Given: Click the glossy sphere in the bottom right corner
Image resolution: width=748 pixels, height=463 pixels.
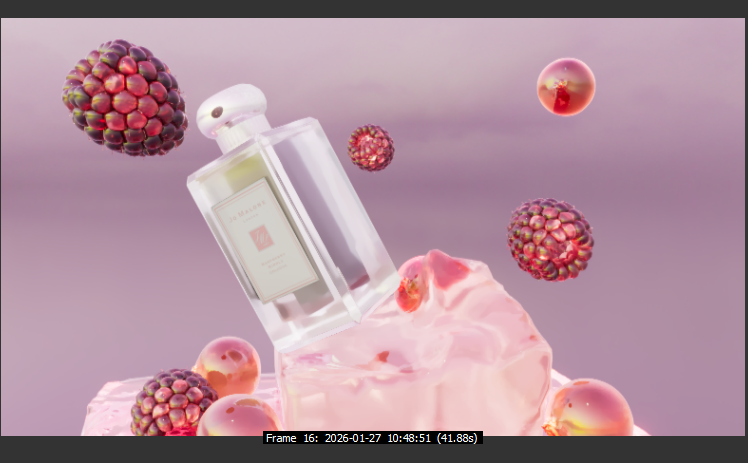Looking at the screenshot, I should [590, 408].
